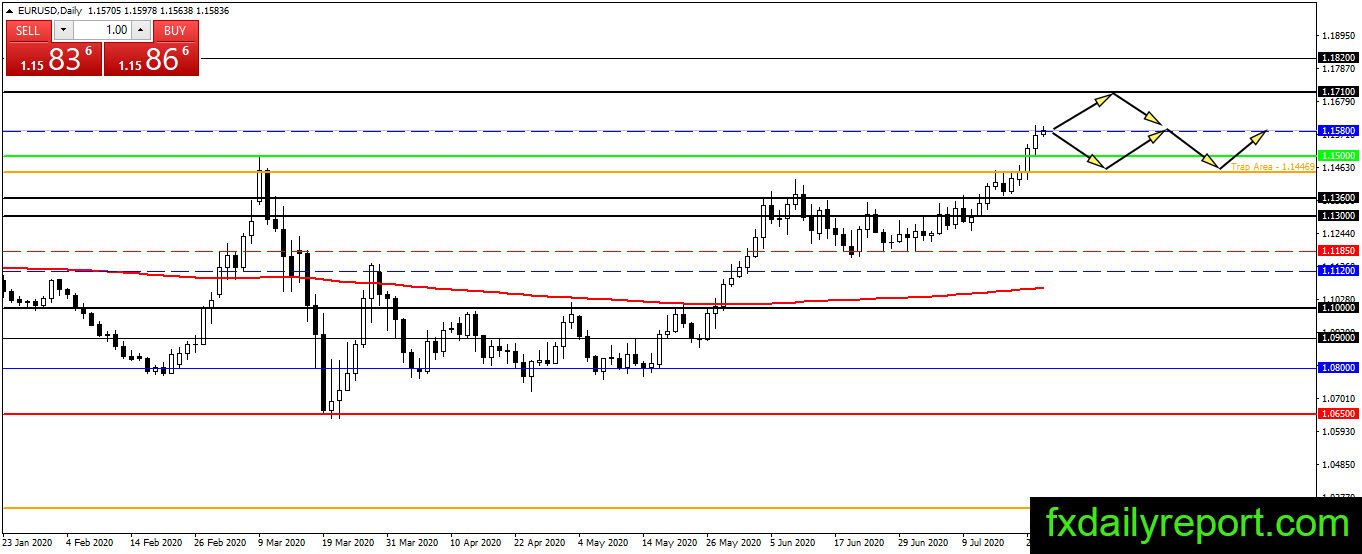
Task: Click the 22 Apr 2020 date label
Action: click(540, 543)
